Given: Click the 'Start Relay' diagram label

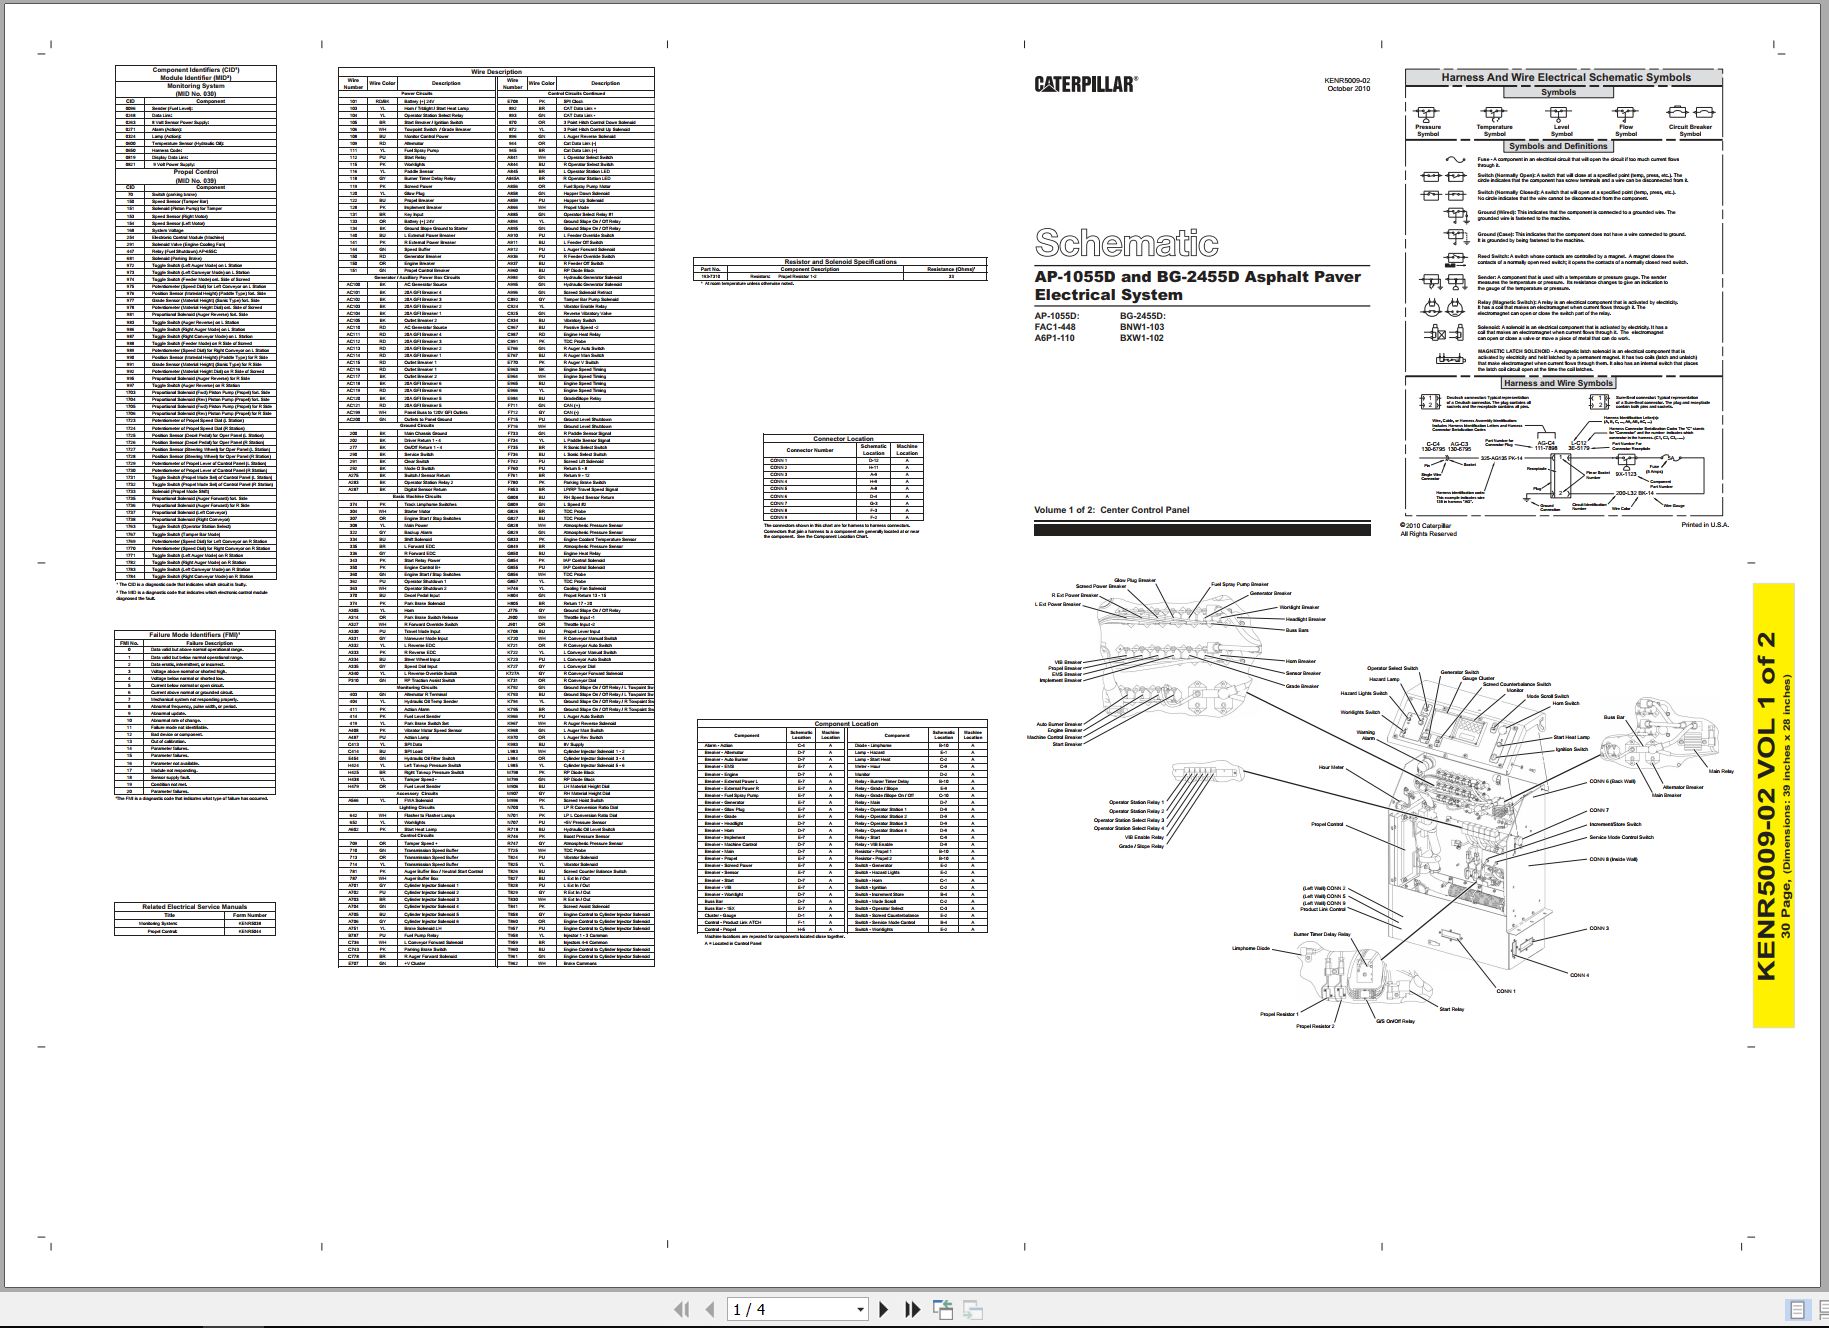Looking at the screenshot, I should (x=1451, y=1009).
